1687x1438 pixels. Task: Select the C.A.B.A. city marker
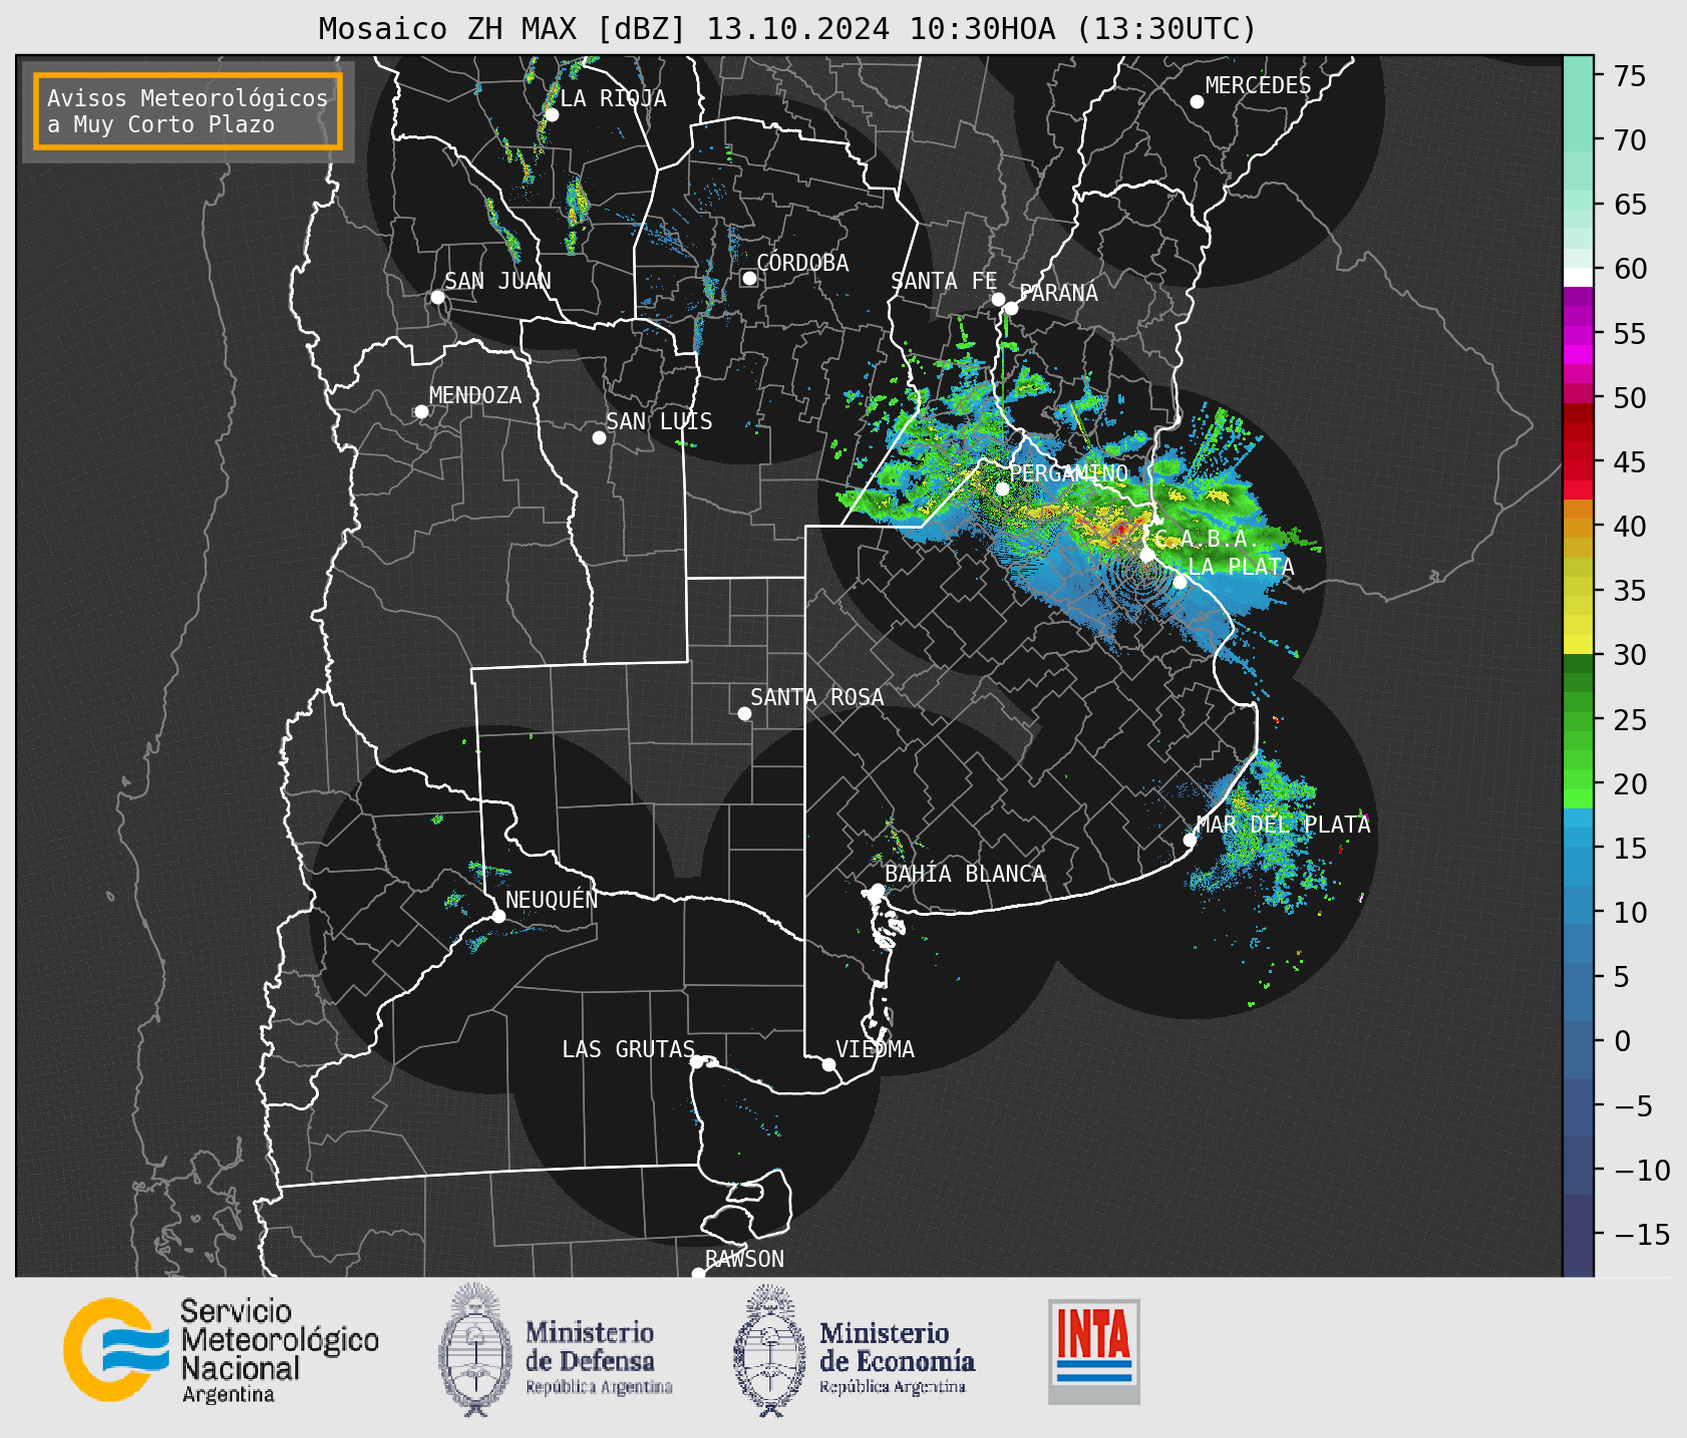[x=1147, y=555]
